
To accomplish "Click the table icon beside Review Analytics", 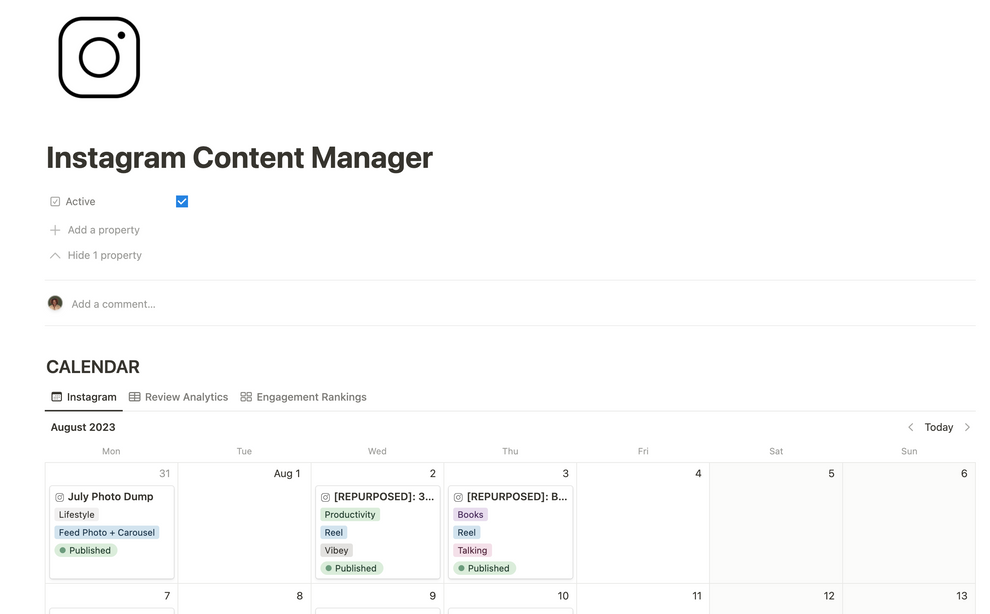I will click(x=133, y=397).
